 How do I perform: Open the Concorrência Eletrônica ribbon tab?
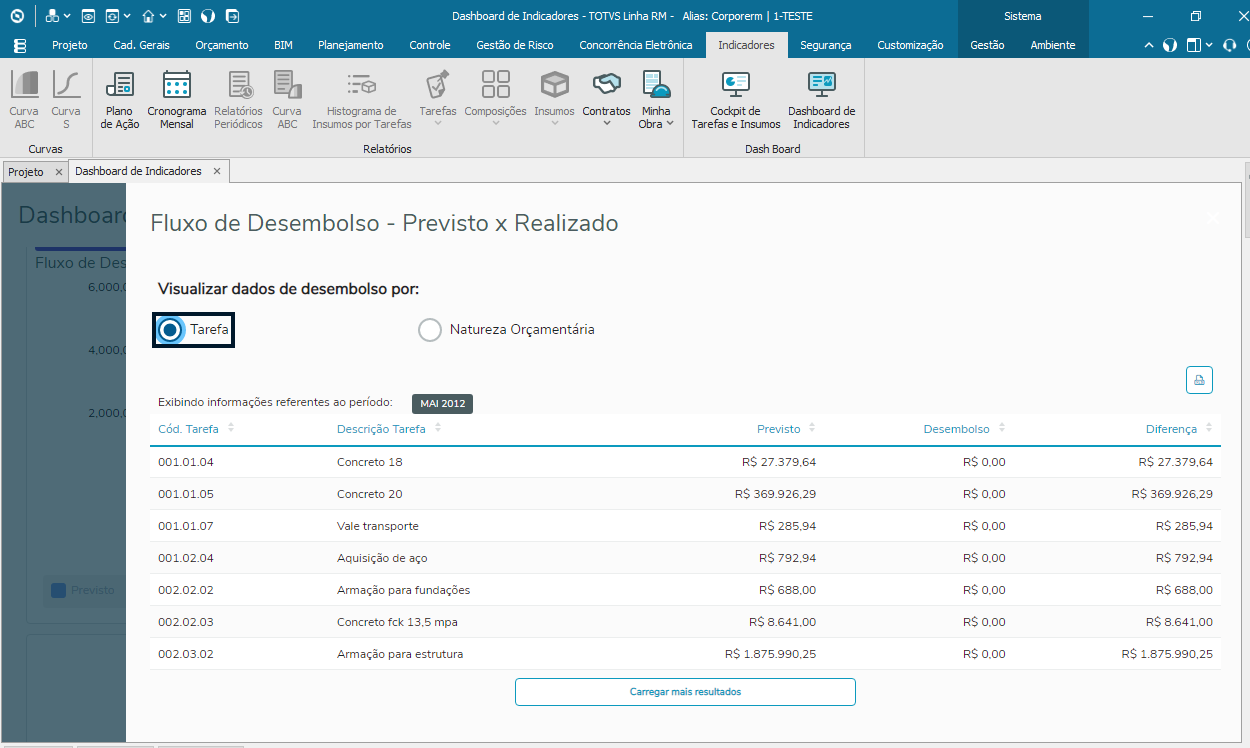[636, 45]
